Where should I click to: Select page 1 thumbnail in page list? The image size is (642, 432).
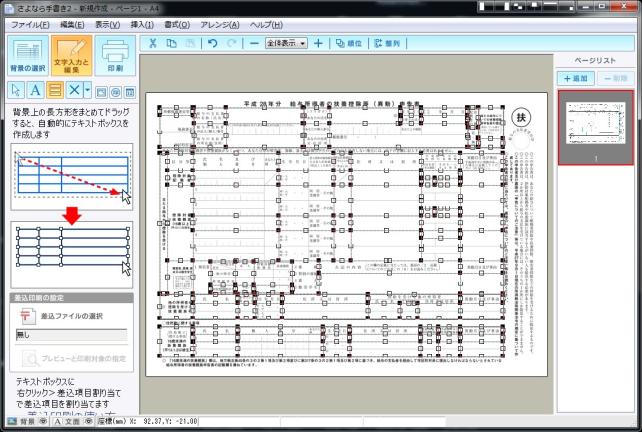click(596, 127)
